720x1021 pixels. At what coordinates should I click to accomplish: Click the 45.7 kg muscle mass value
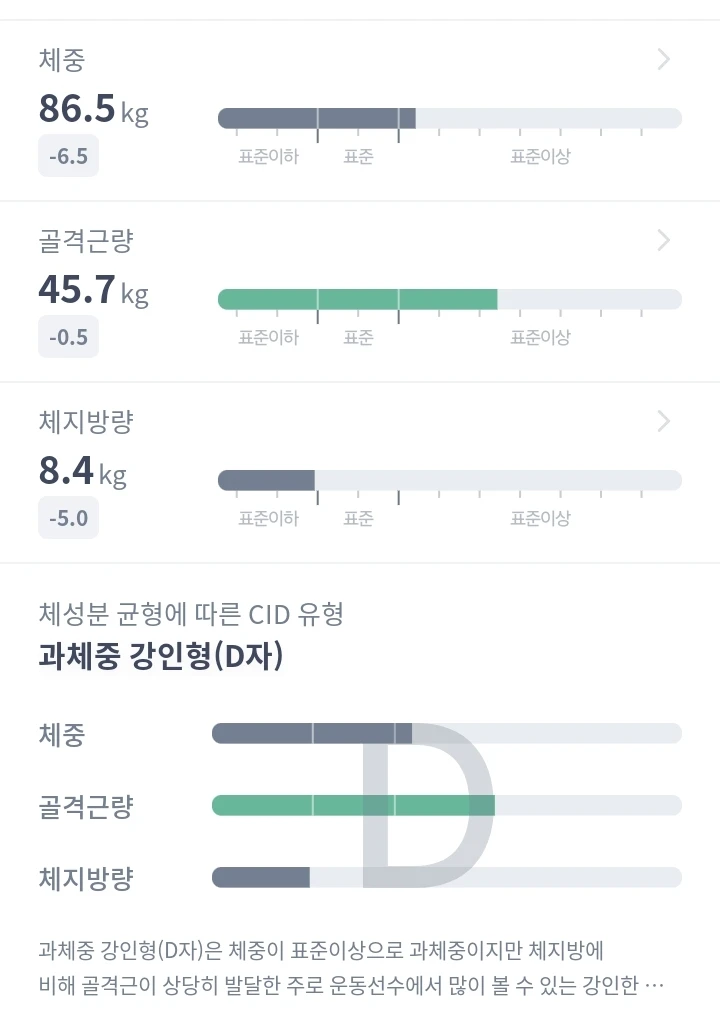[94, 290]
